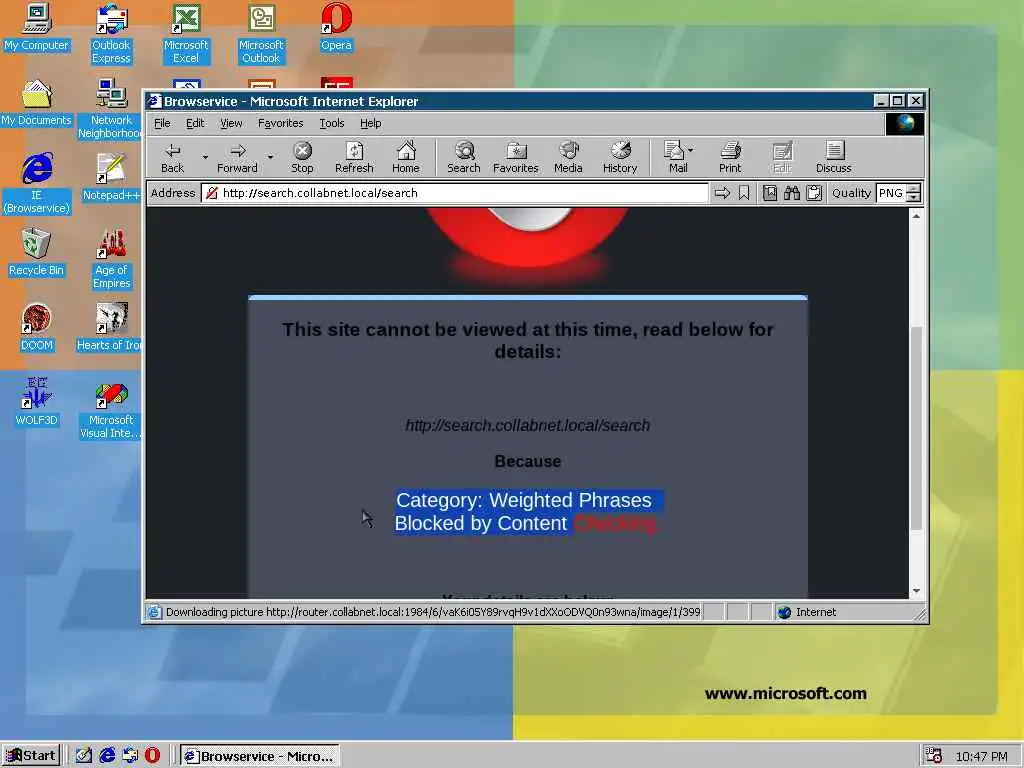Select the Microsoft Visual InterDev shortcut
This screenshot has height=768, width=1024.
(x=110, y=408)
